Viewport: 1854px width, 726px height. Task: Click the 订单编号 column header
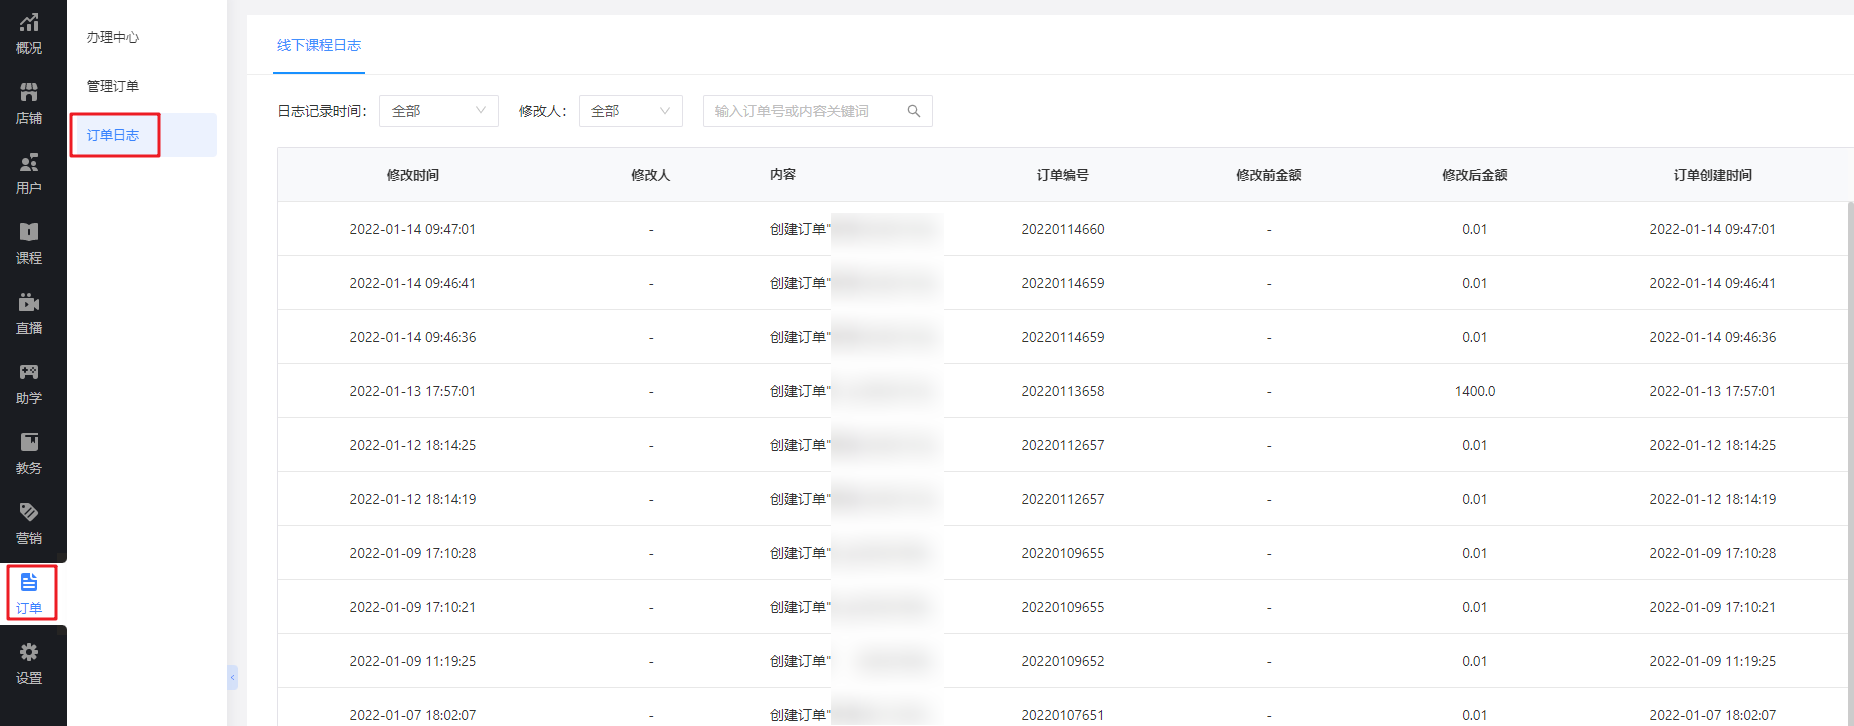[x=1063, y=175]
